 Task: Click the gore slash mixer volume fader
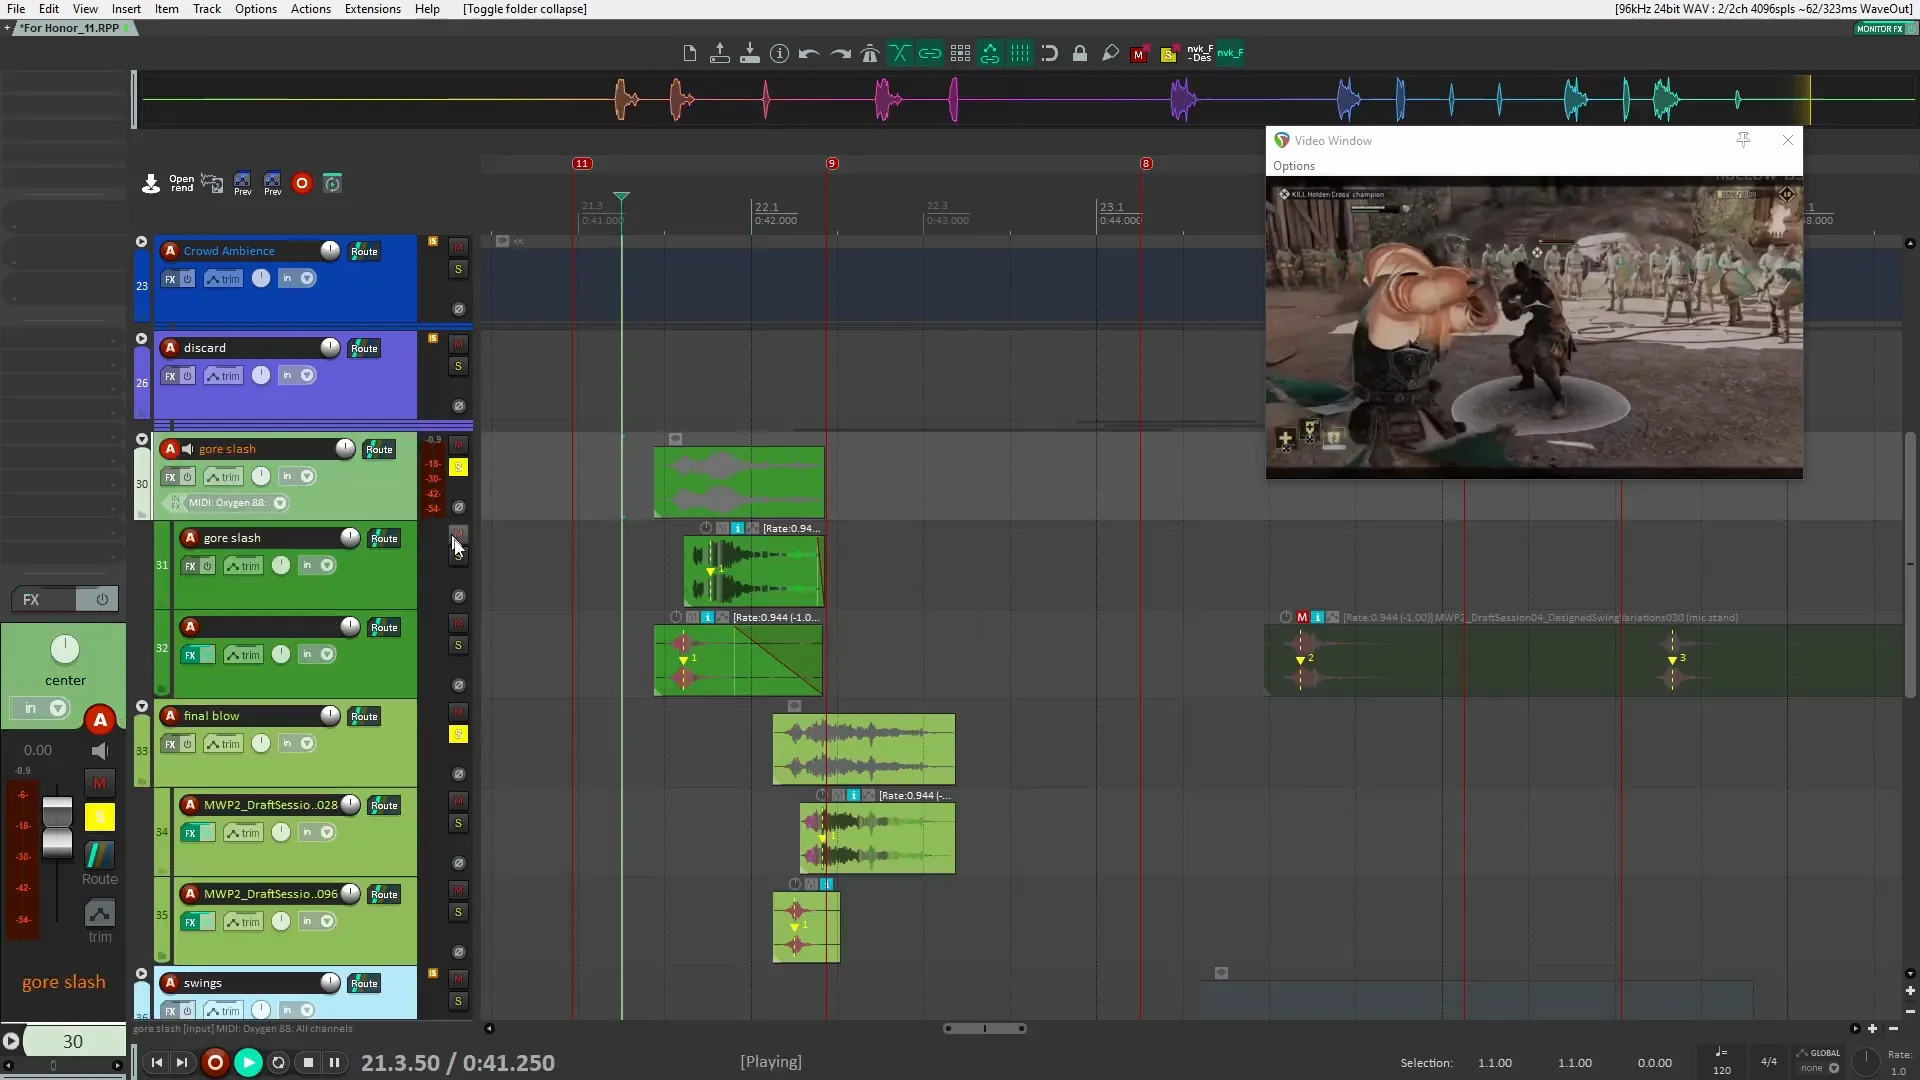(57, 827)
